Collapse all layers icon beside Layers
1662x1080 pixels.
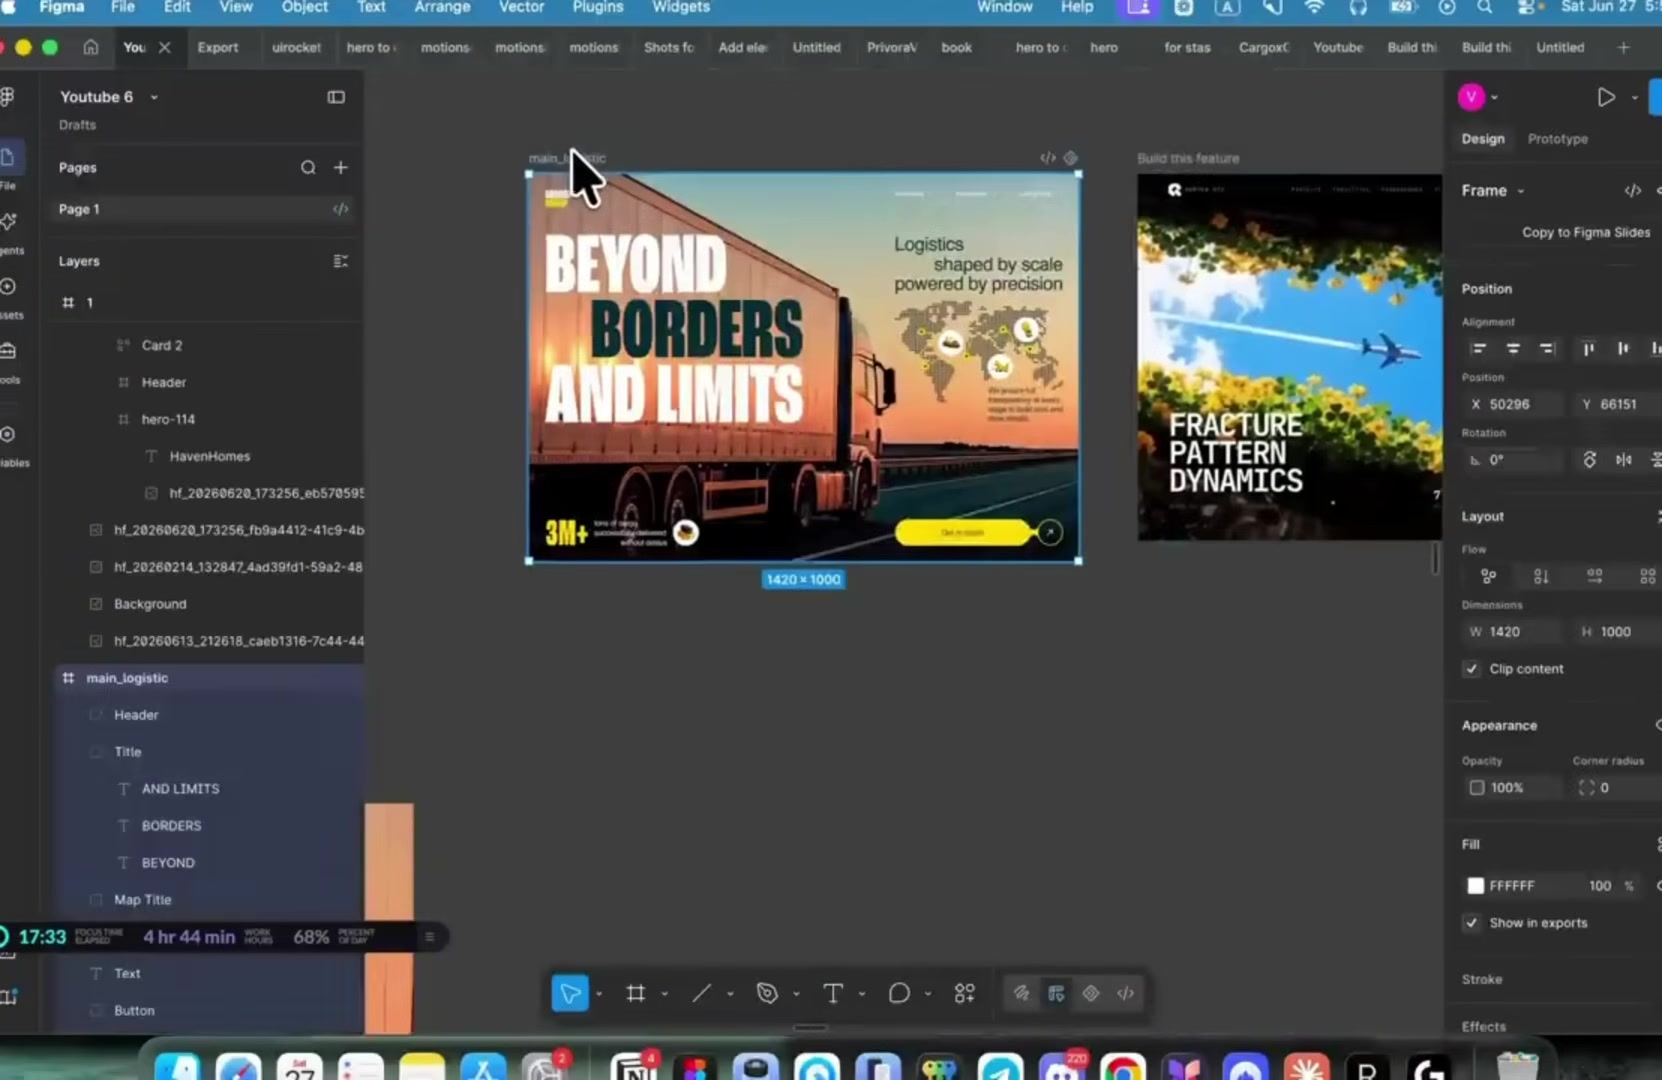pyautogui.click(x=340, y=261)
